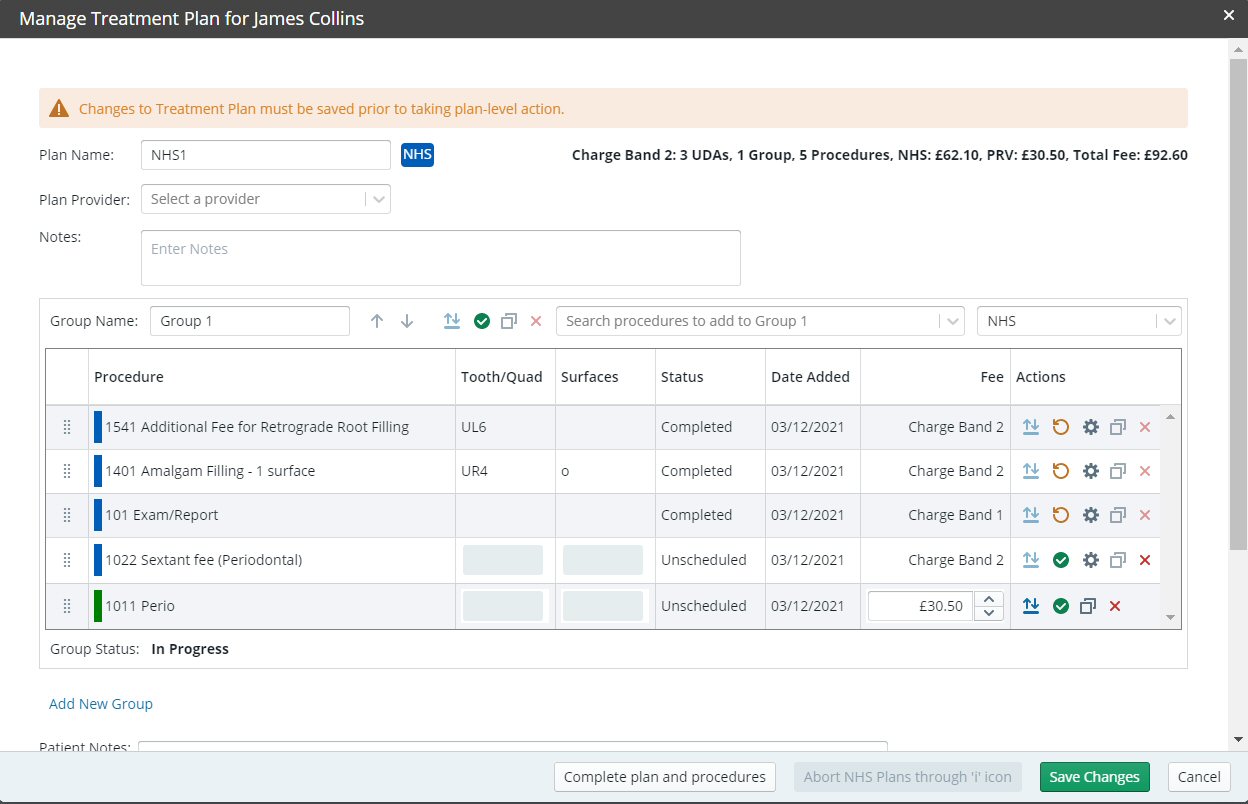Open gear settings for 1401 Amalgam Filling
The width and height of the screenshot is (1248, 804).
pyautogui.click(x=1091, y=471)
